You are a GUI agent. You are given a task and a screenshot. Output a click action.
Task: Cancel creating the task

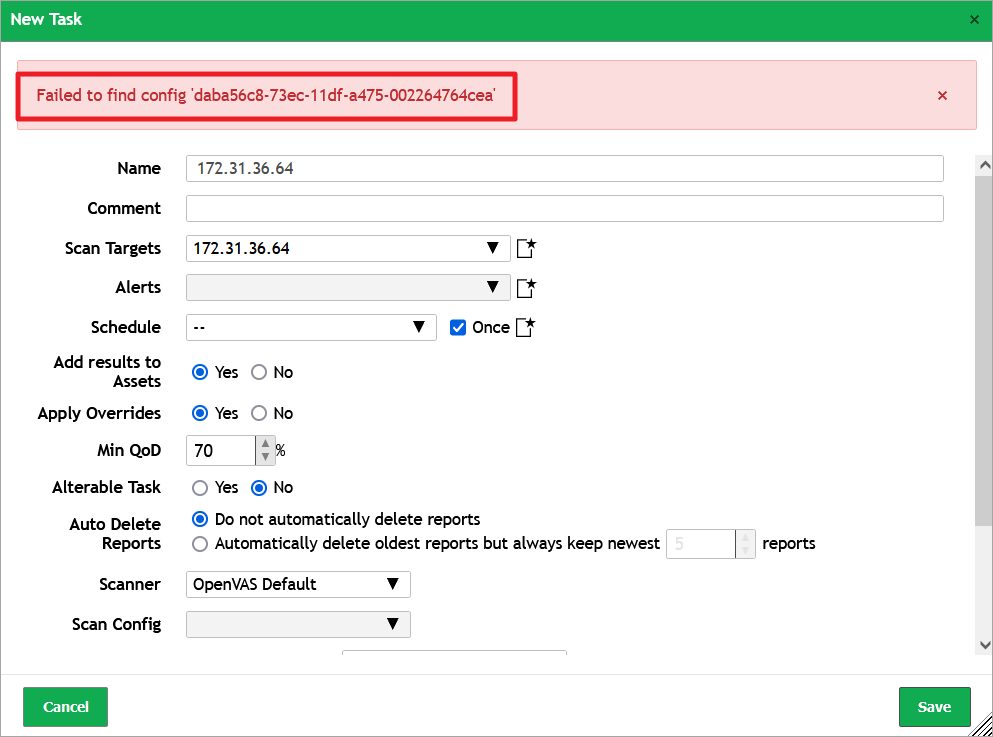pos(64,706)
